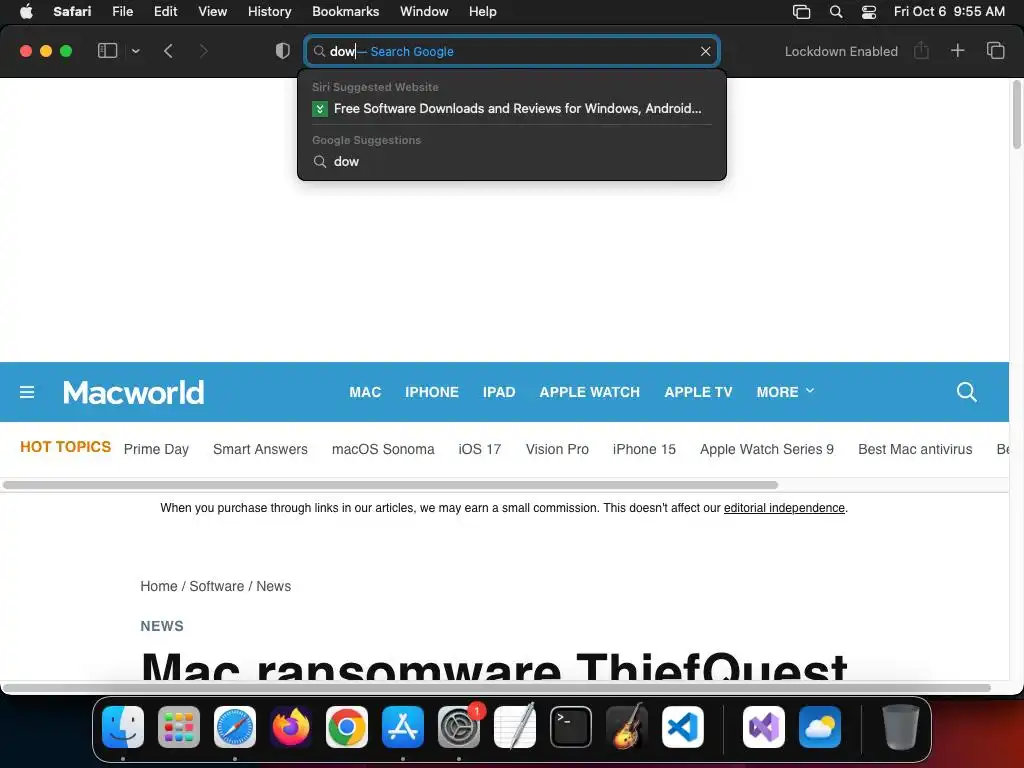This screenshot has width=1024, height=768.
Task: Open the IPHONE navigation item
Action: [432, 392]
